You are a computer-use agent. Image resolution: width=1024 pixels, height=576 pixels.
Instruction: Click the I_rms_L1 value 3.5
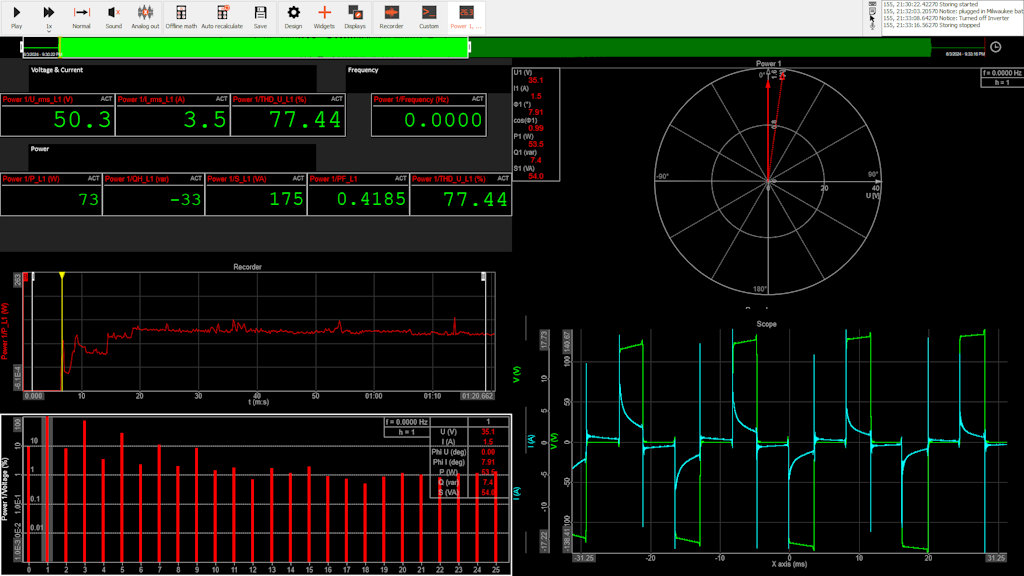click(204, 120)
